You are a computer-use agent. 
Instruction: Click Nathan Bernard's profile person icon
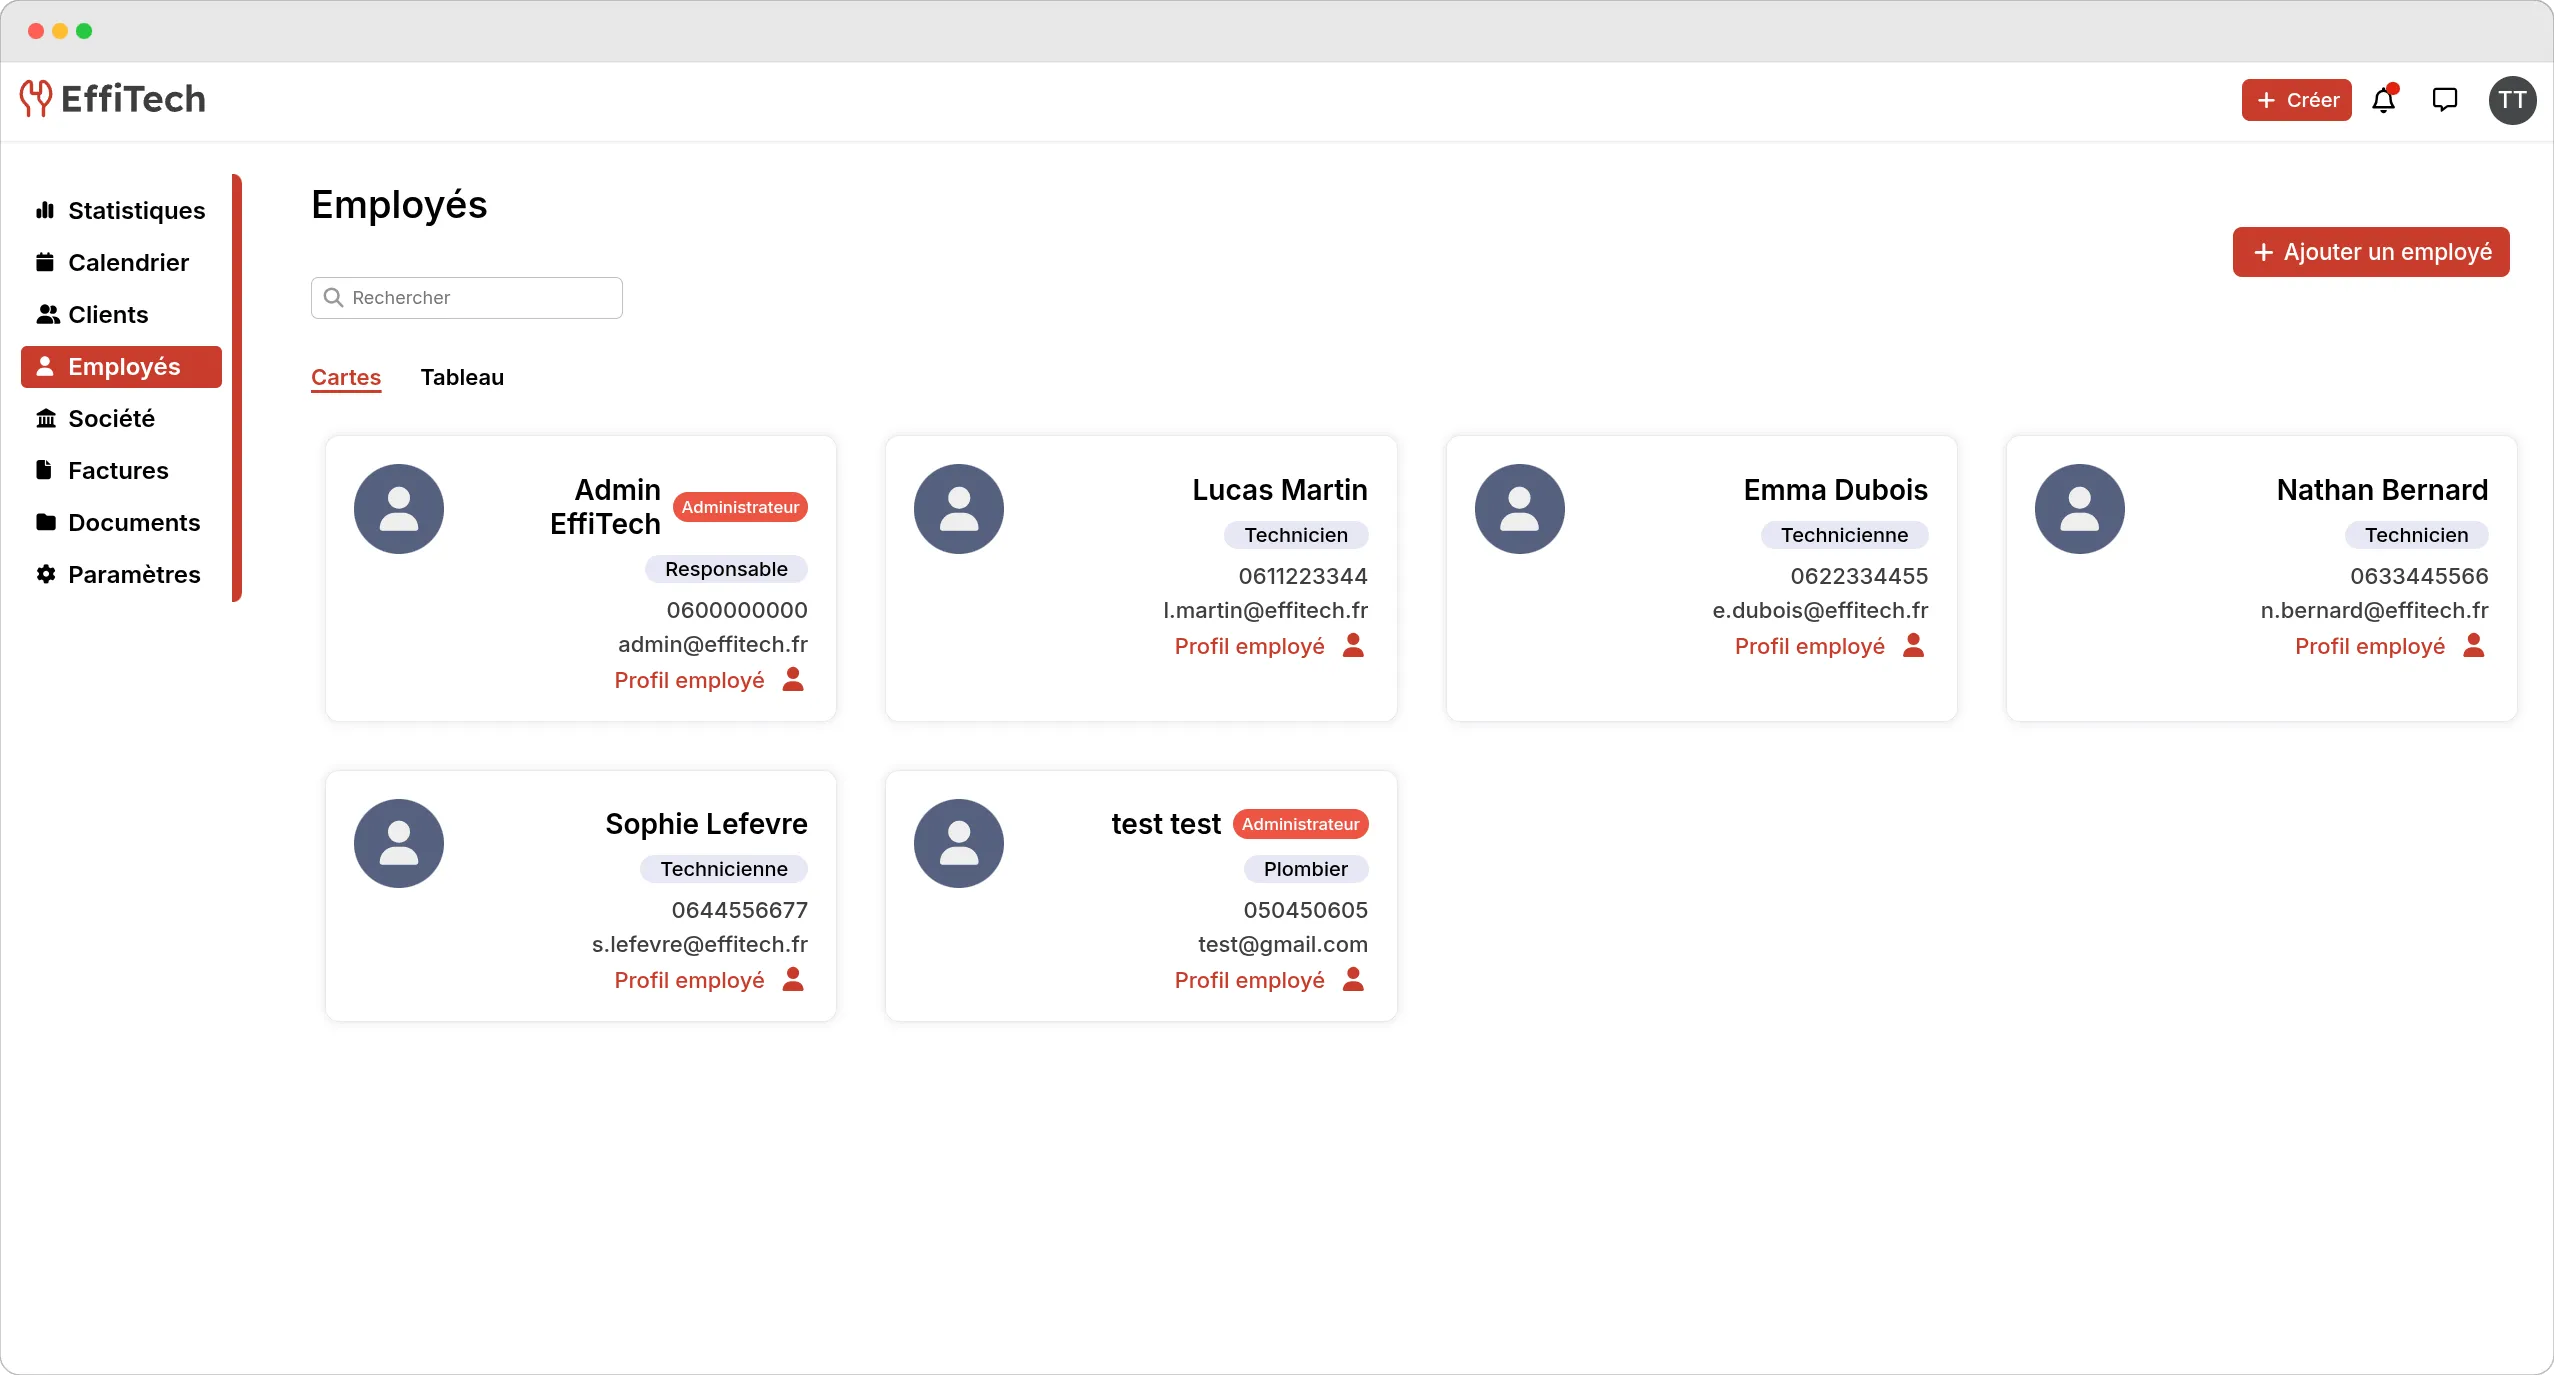(x=2475, y=646)
